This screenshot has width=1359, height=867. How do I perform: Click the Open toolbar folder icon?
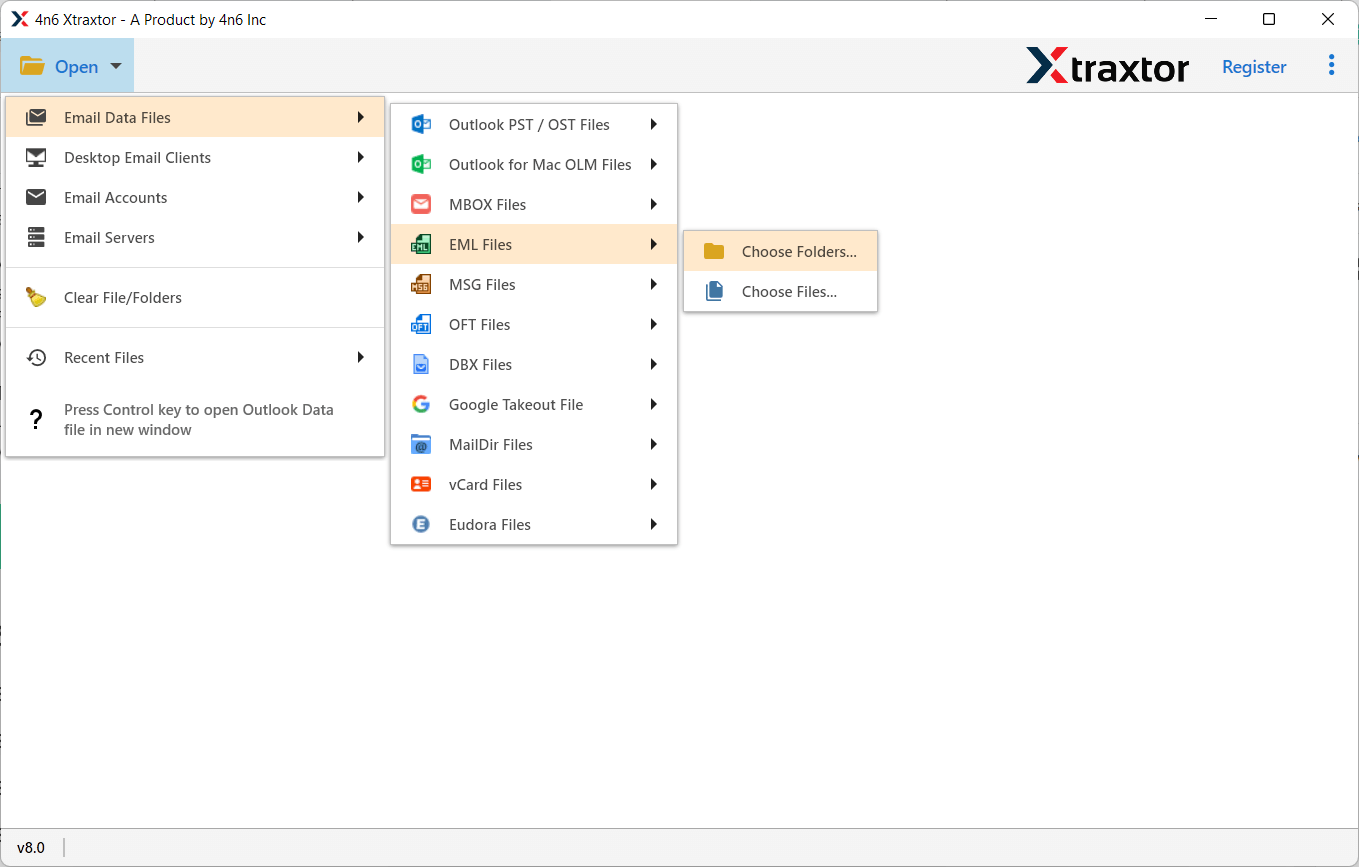(32, 66)
